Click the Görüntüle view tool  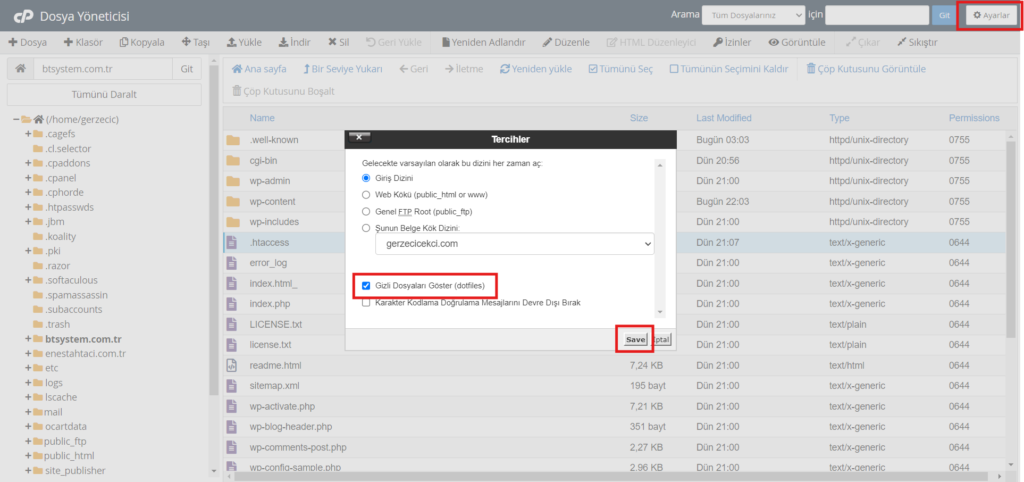(x=797, y=42)
